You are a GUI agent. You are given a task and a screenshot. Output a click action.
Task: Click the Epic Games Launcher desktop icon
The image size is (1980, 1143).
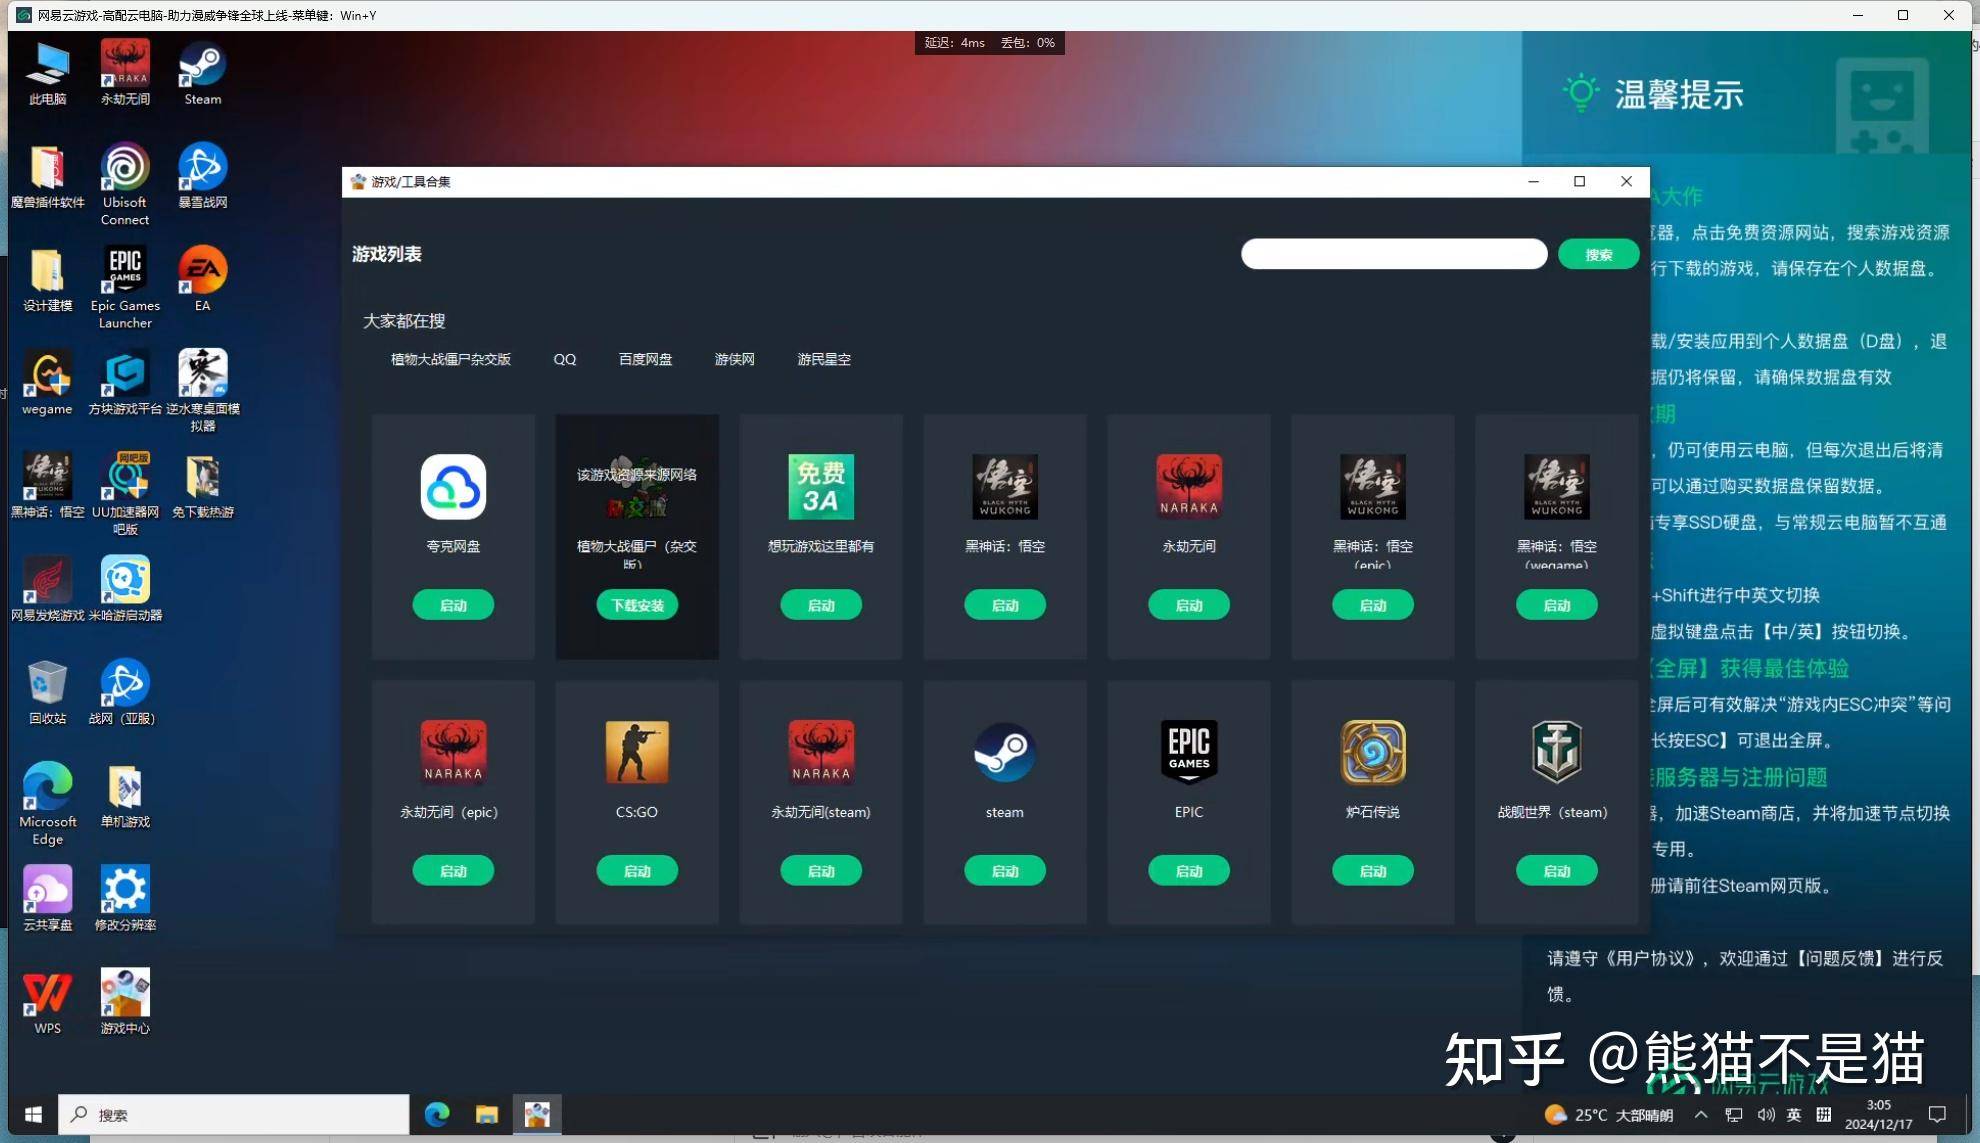tap(125, 287)
